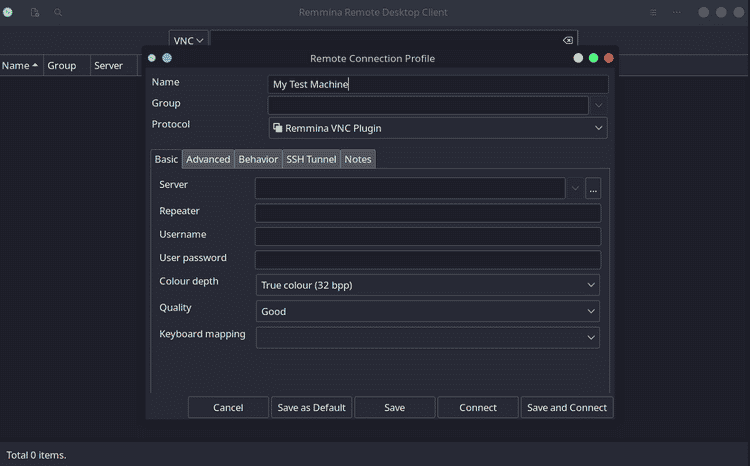The height and width of the screenshot is (466, 750).
Task: Open the Colour depth dropdown
Action: [428, 285]
